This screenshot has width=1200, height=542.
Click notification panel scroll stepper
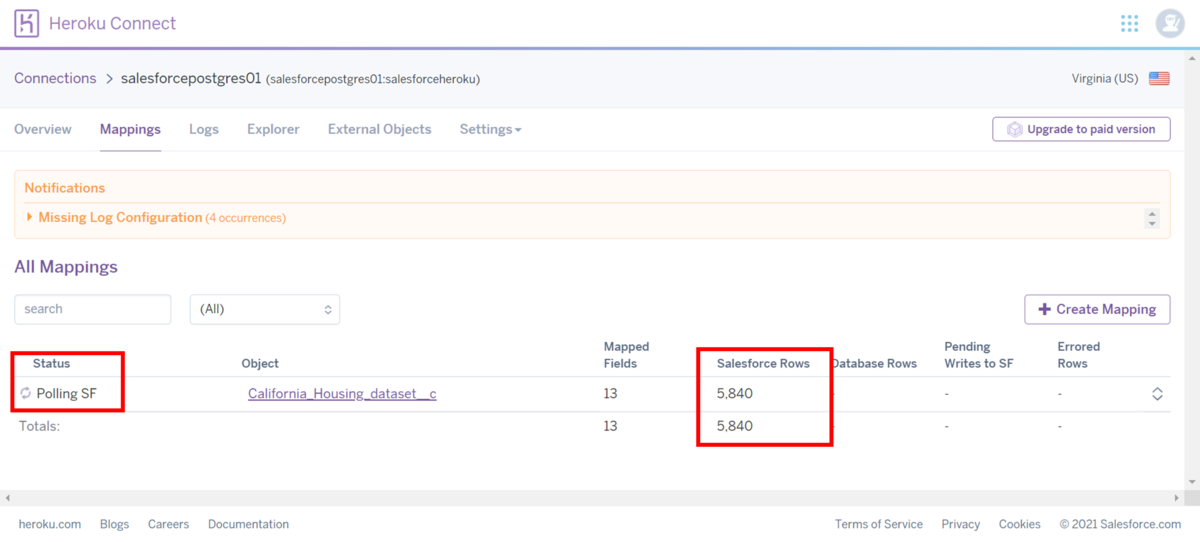click(1152, 218)
